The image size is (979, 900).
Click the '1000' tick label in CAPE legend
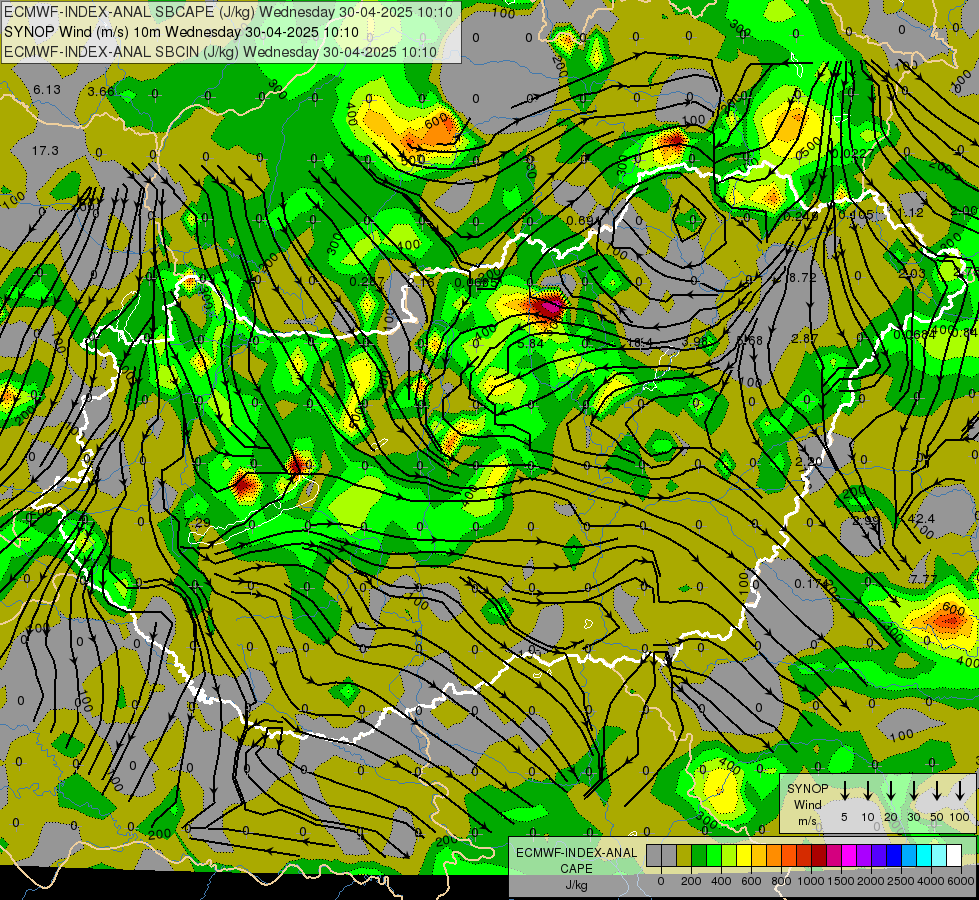point(812,881)
